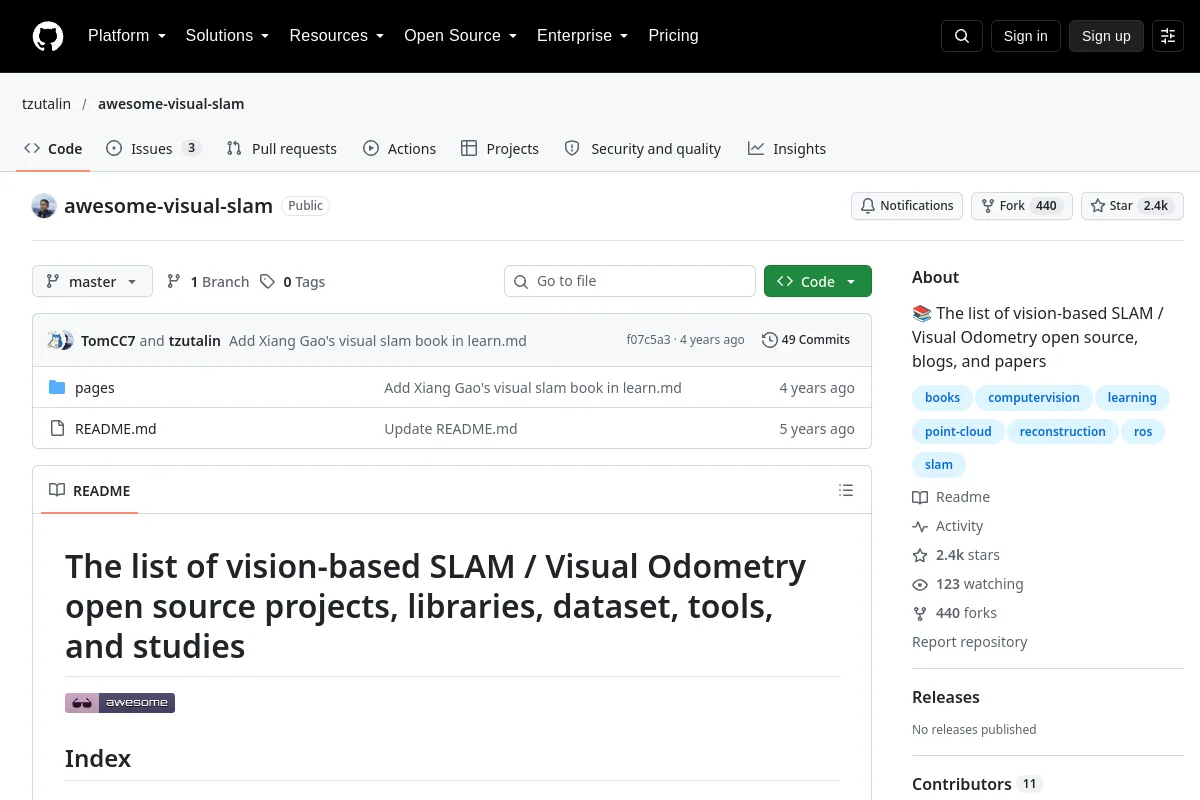Open the green Code dropdown
Image resolution: width=1200 pixels, height=800 pixels.
818,282
